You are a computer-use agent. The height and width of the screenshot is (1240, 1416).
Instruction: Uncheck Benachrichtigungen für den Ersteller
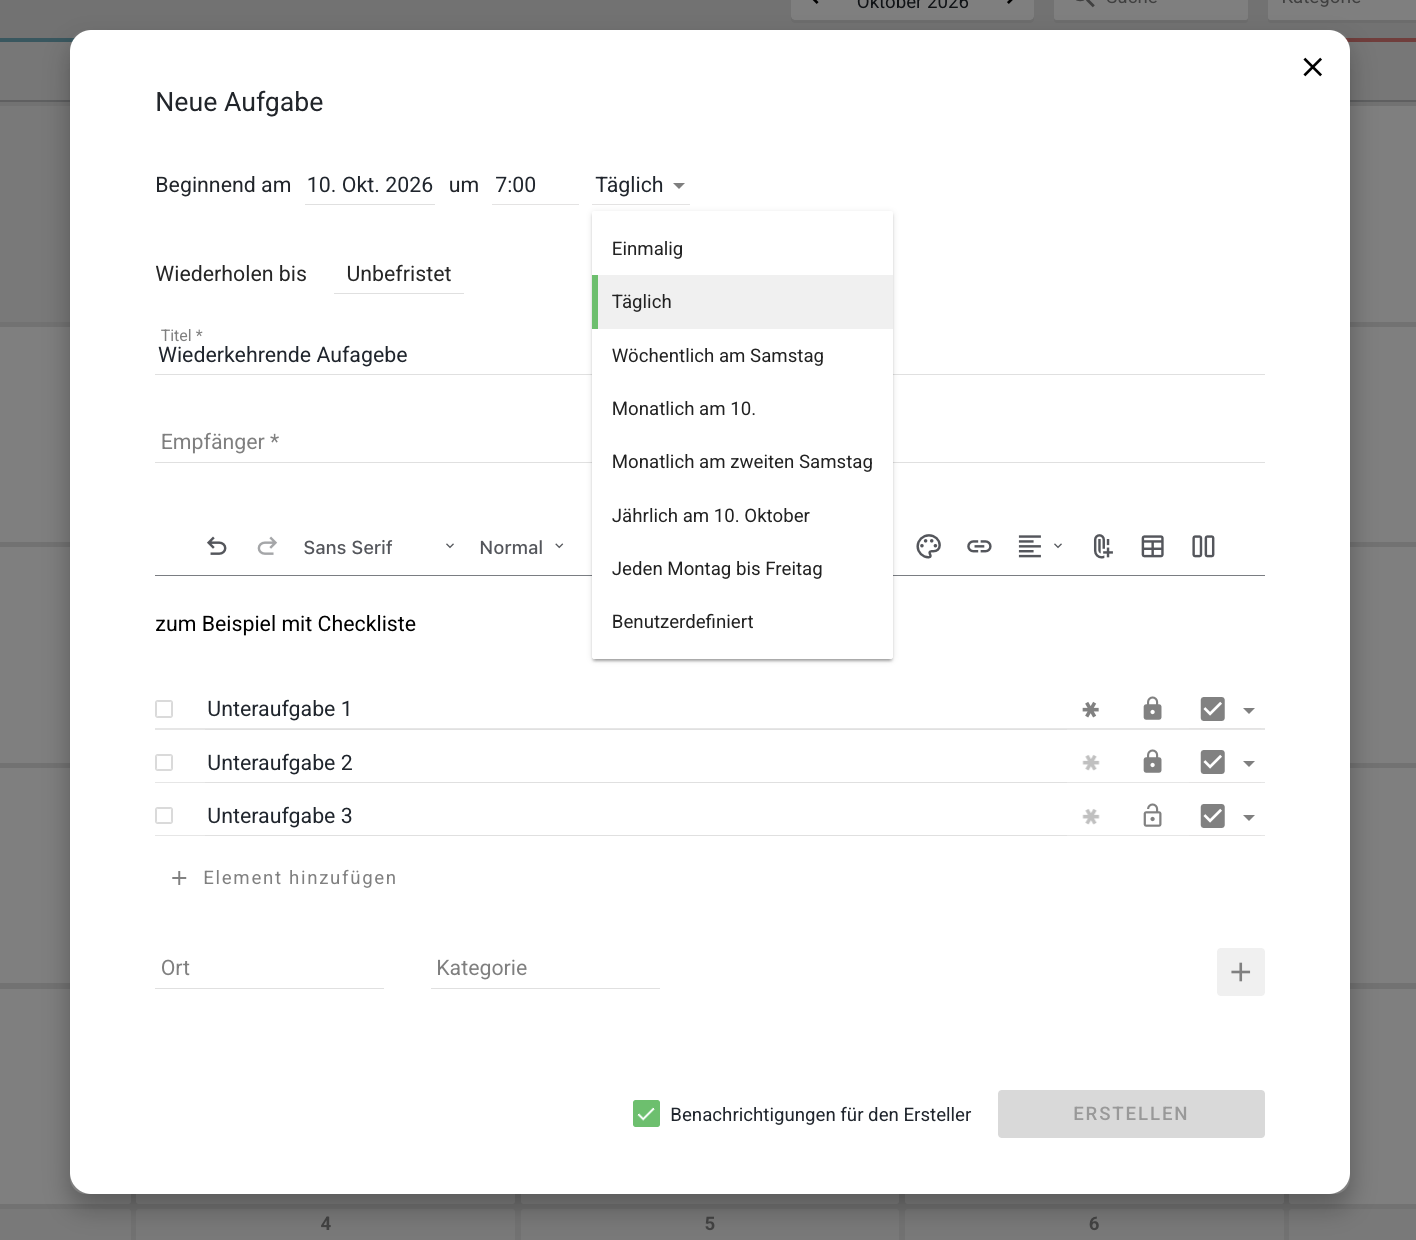point(647,1114)
